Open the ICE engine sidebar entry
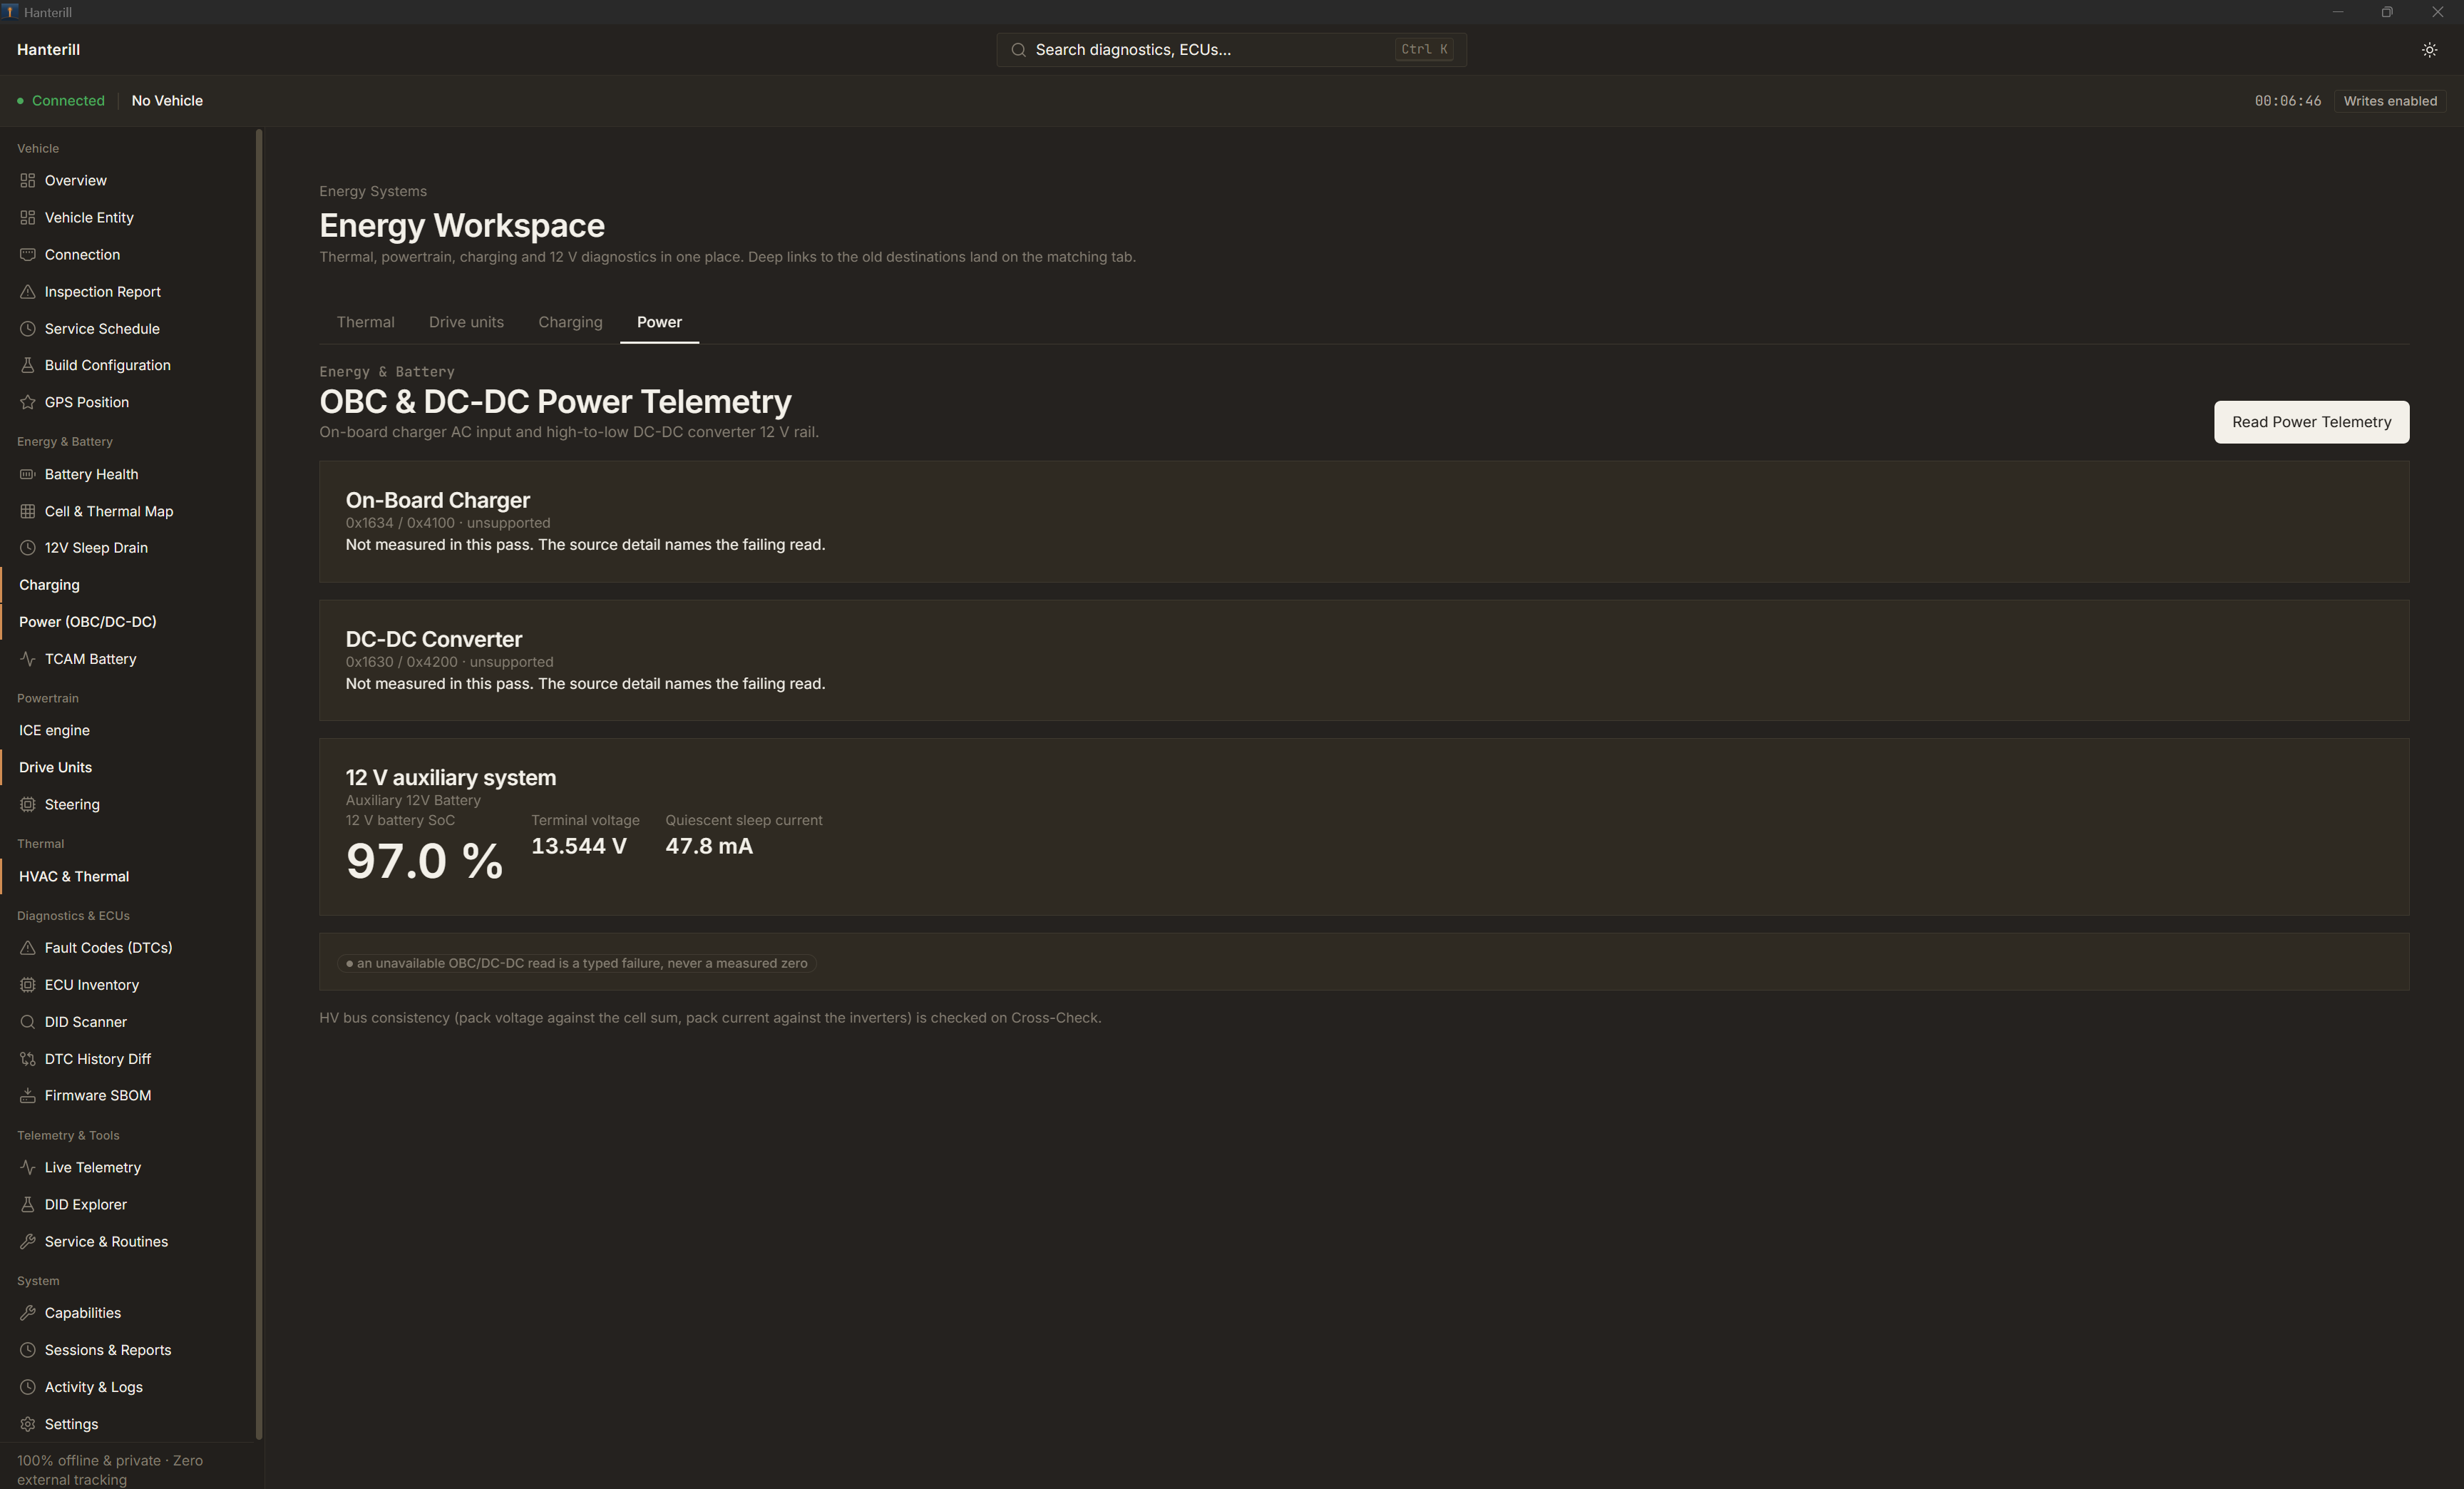 tap(128, 731)
